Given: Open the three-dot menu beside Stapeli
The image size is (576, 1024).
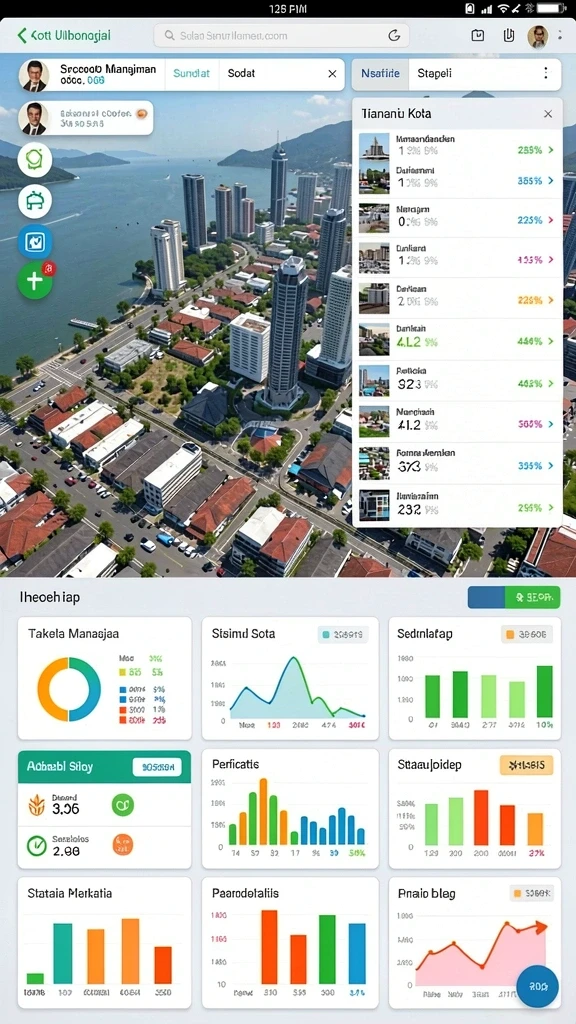Looking at the screenshot, I should (x=546, y=74).
